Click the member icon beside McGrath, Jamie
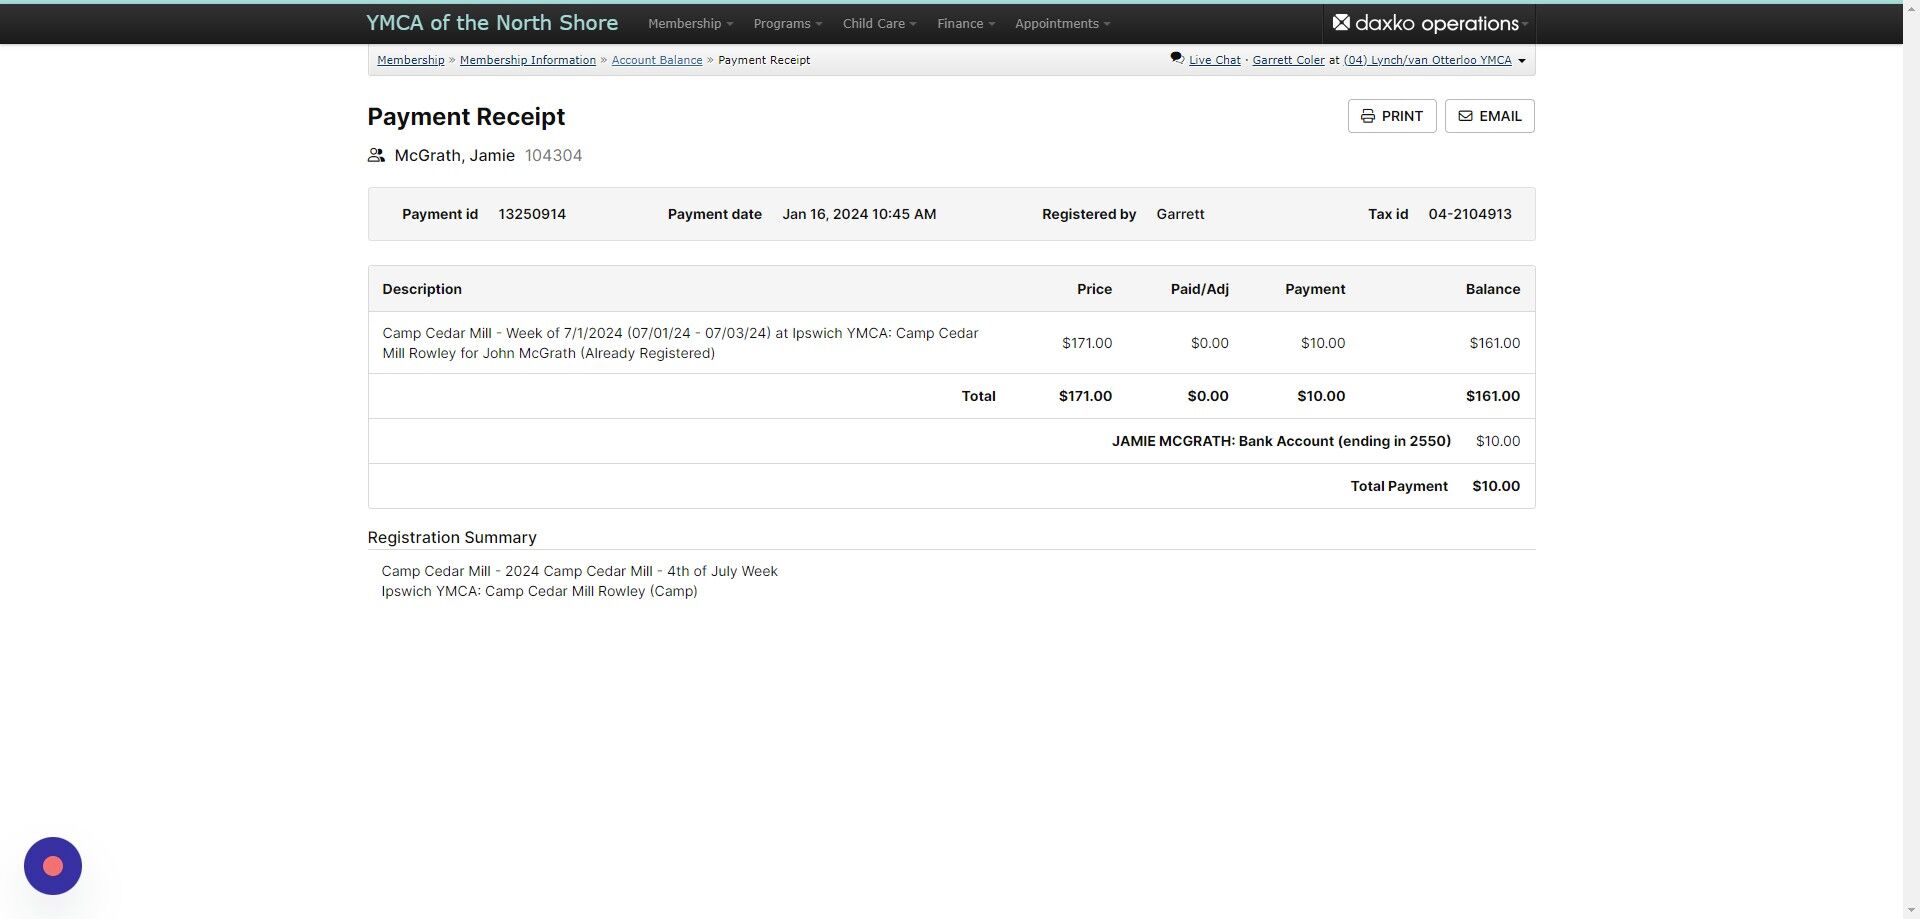This screenshot has height=919, width=1920. pos(376,155)
